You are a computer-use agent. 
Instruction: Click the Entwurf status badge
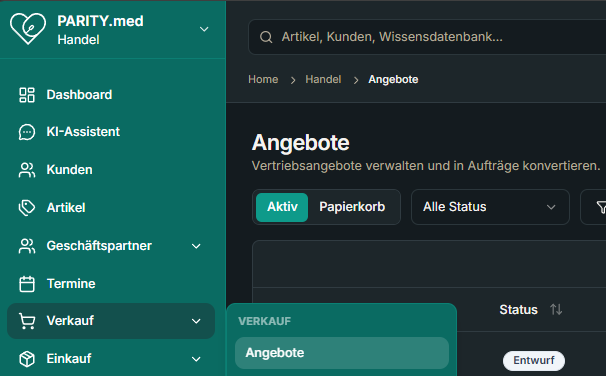534,361
